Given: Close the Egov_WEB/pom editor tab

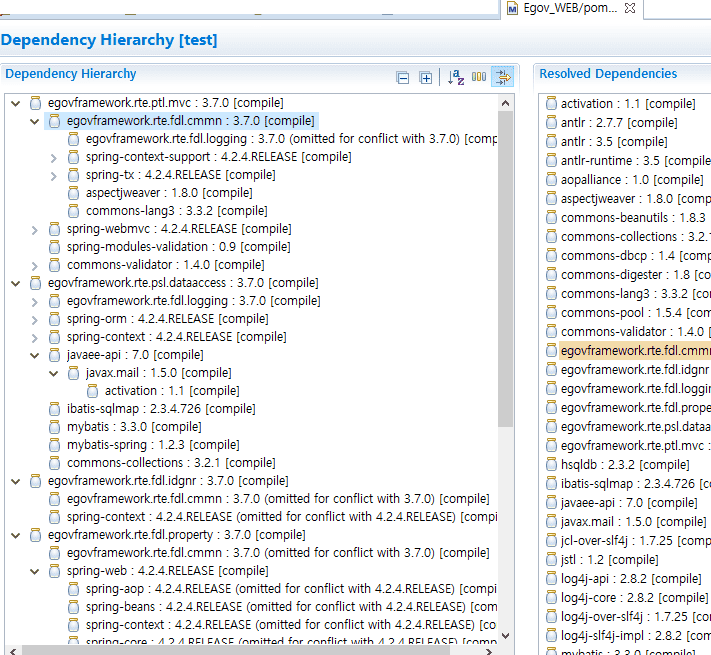Looking at the screenshot, I should [x=630, y=8].
